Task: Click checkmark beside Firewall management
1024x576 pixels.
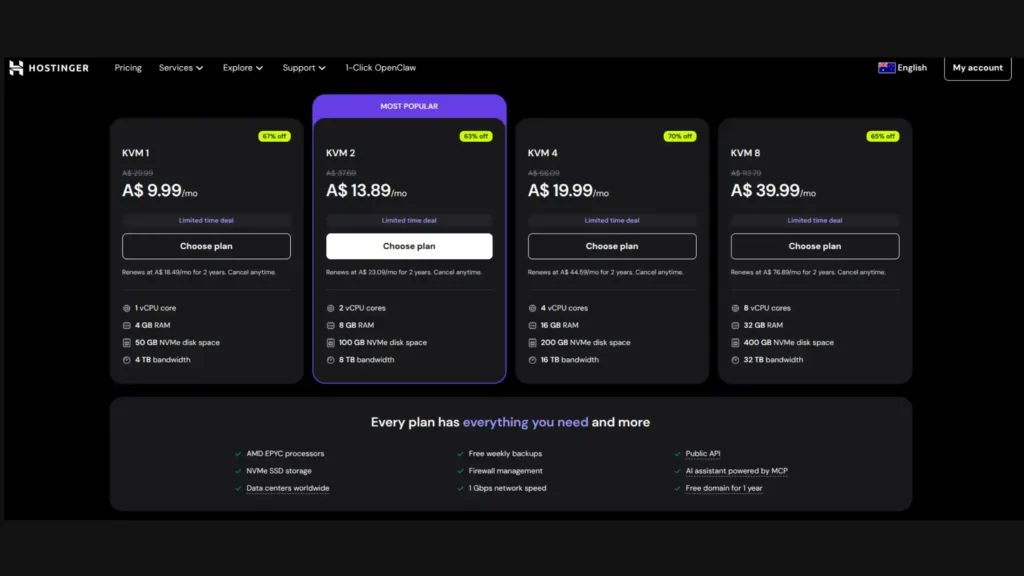Action: [460, 471]
